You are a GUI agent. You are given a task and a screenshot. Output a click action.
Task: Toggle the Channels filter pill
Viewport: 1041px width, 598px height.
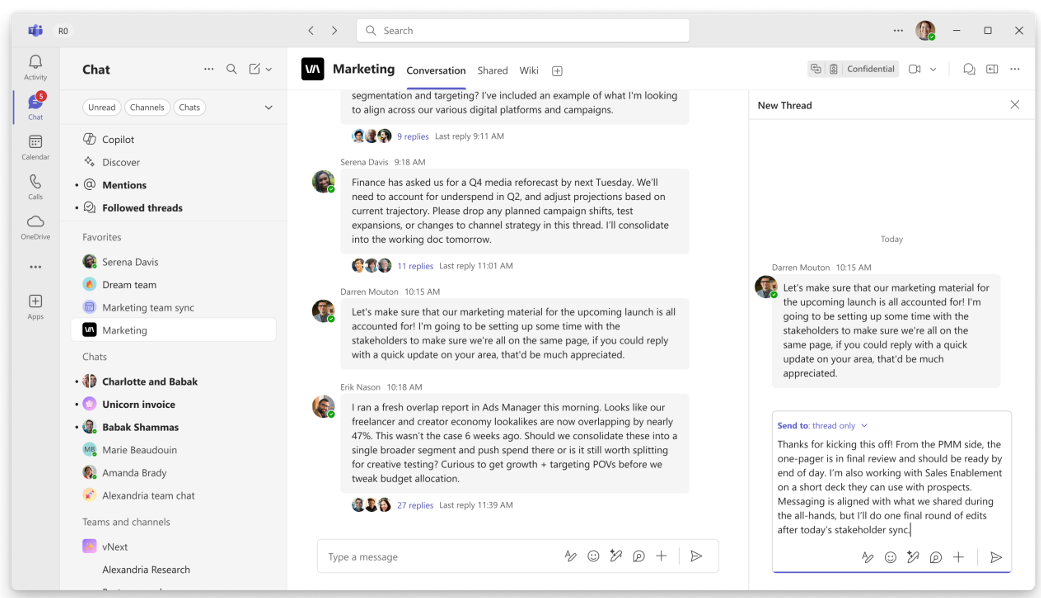147,108
